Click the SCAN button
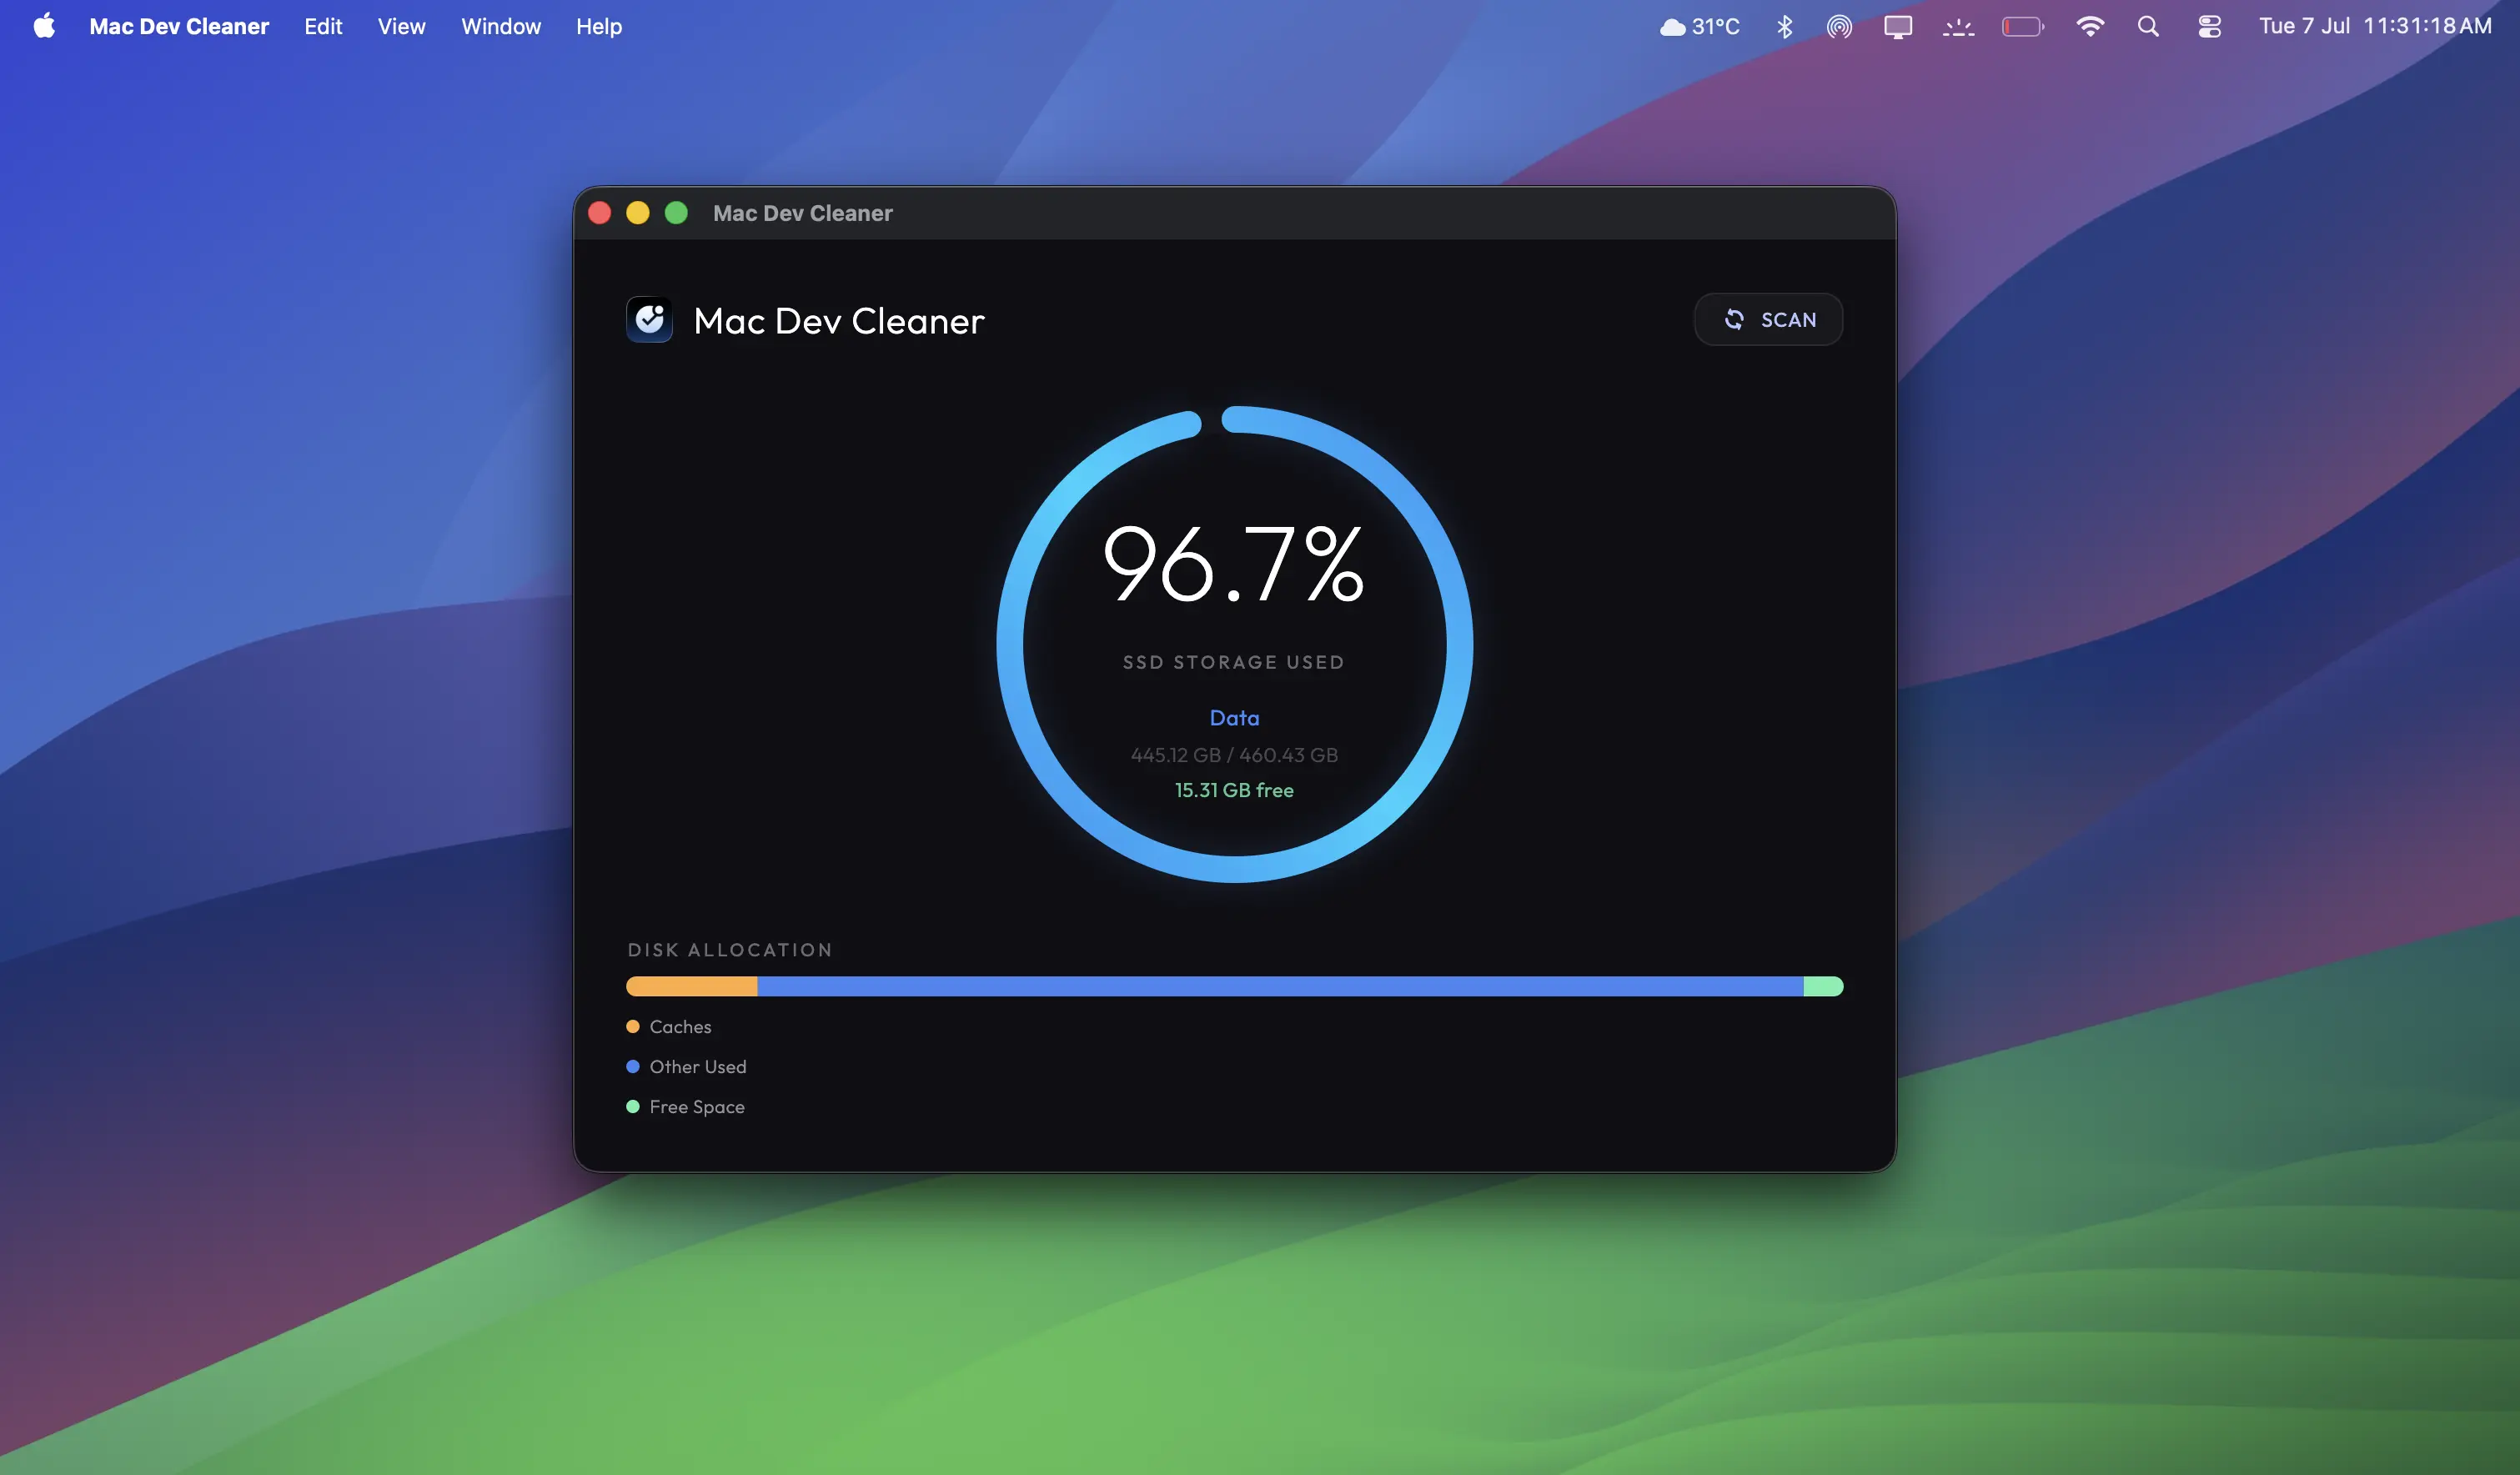This screenshot has height=1475, width=2520. [1768, 320]
